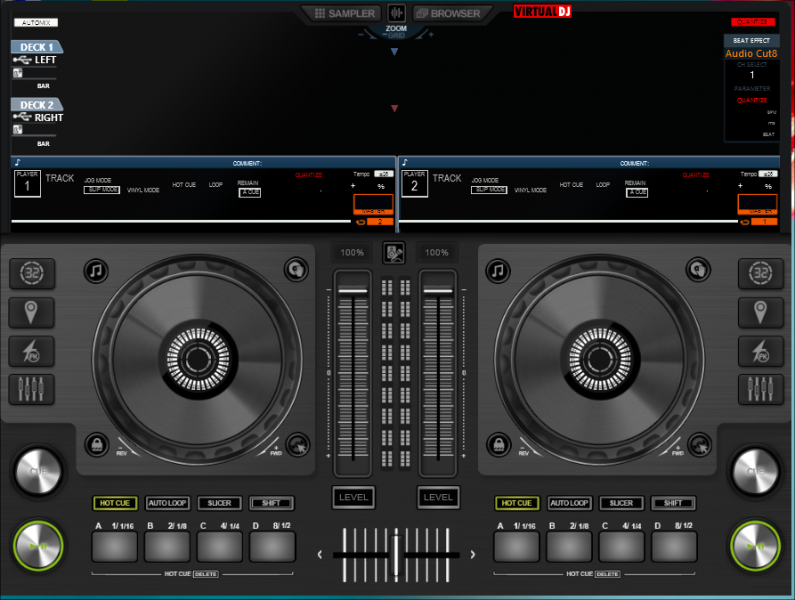The image size is (795, 600).
Task: Select the left deck AUTO LOOP mode
Action: pos(167,503)
